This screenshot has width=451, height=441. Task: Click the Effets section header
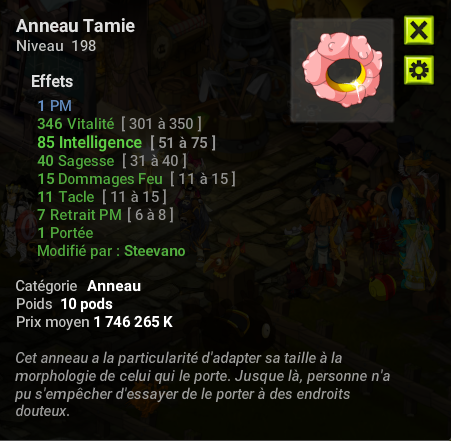tap(52, 81)
